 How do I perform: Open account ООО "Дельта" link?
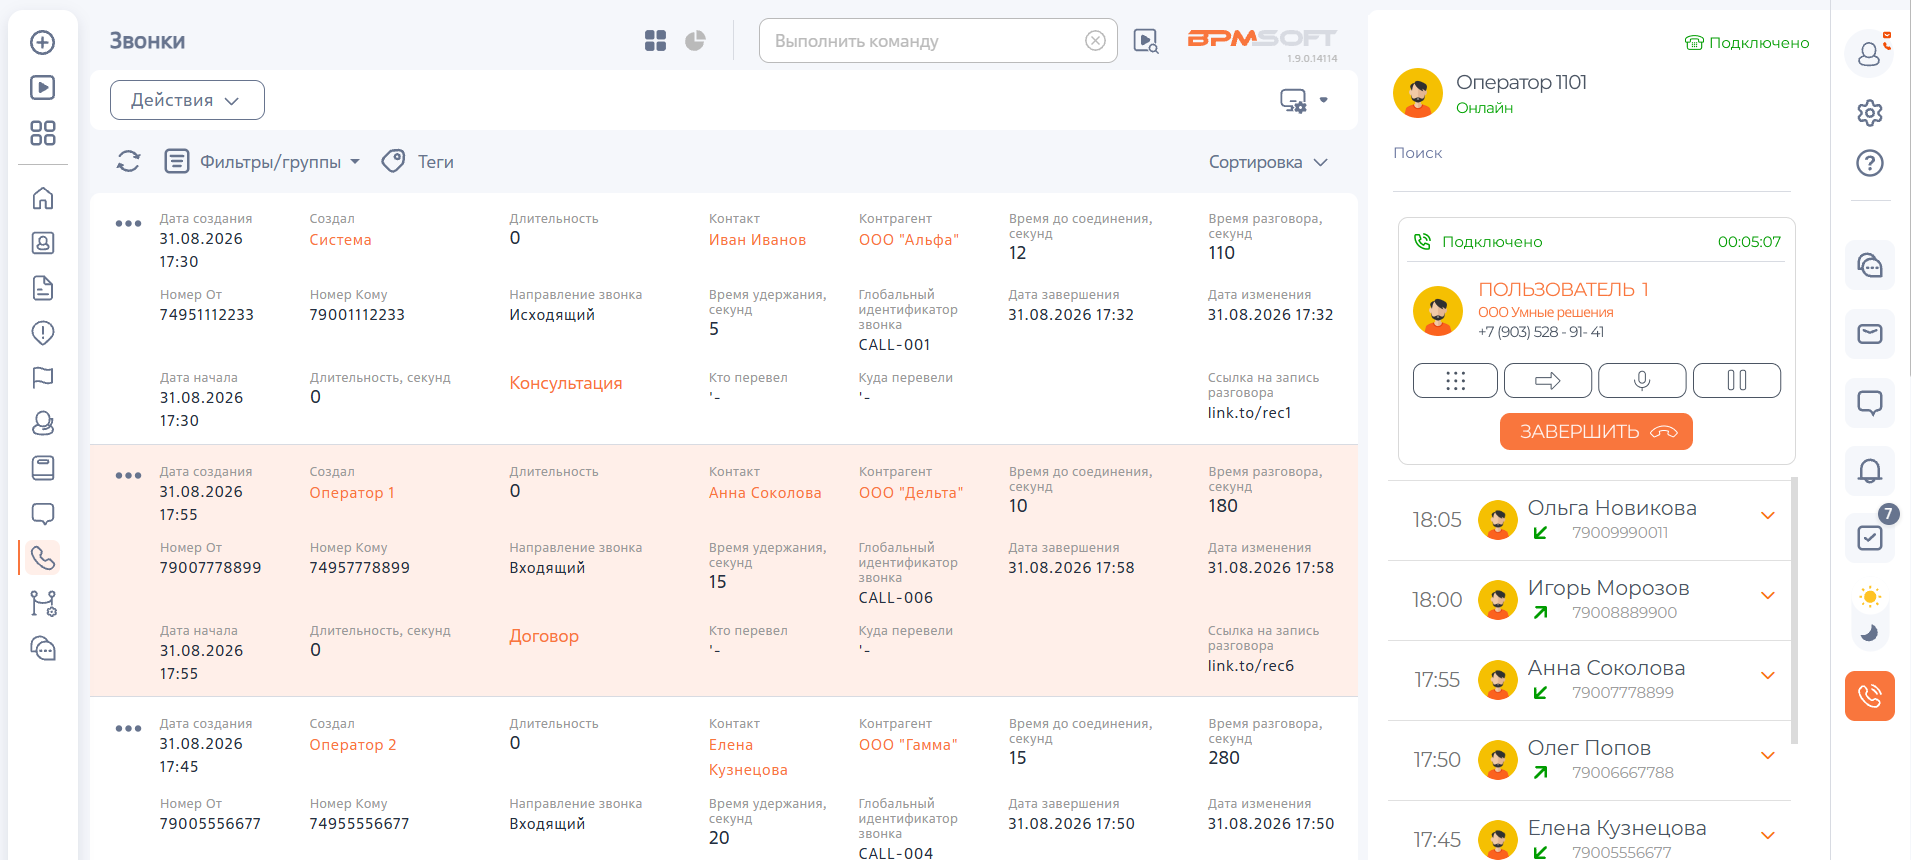point(910,493)
